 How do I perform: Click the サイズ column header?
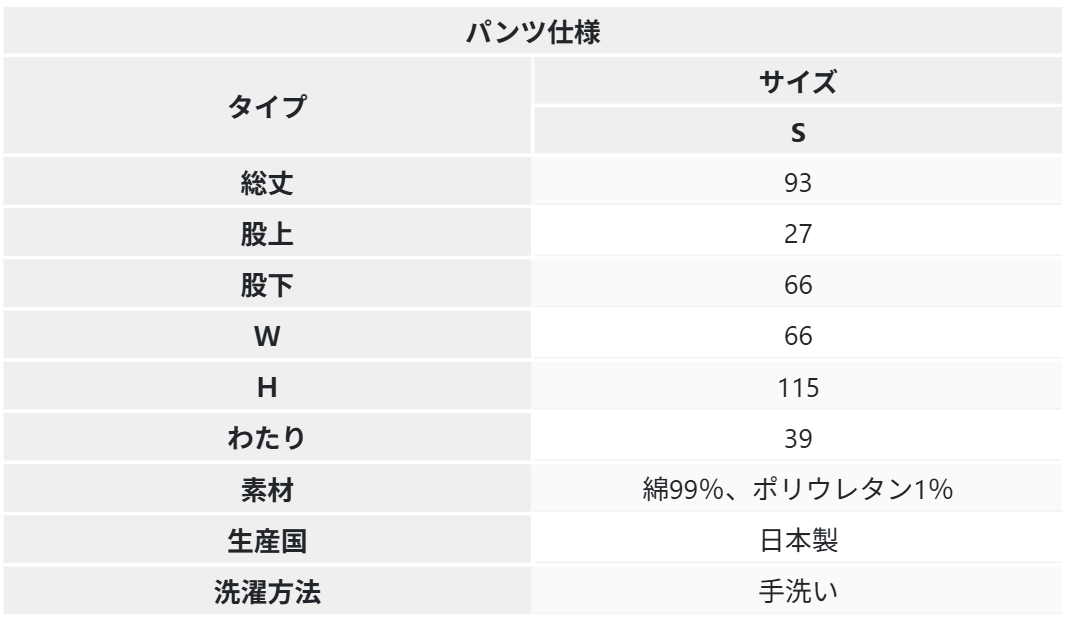coord(797,82)
